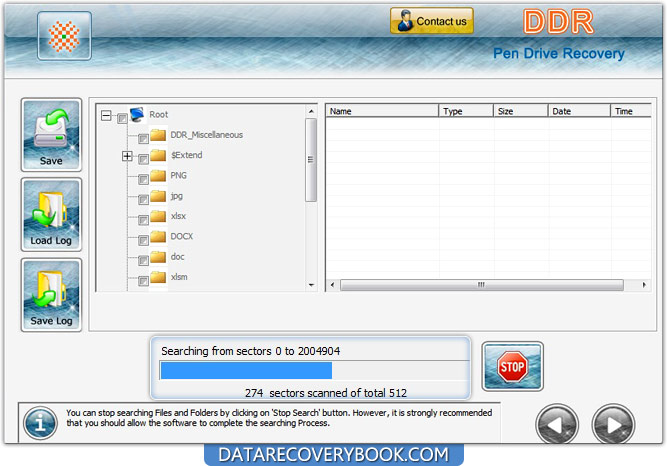Open the Load Log button

coord(51,214)
